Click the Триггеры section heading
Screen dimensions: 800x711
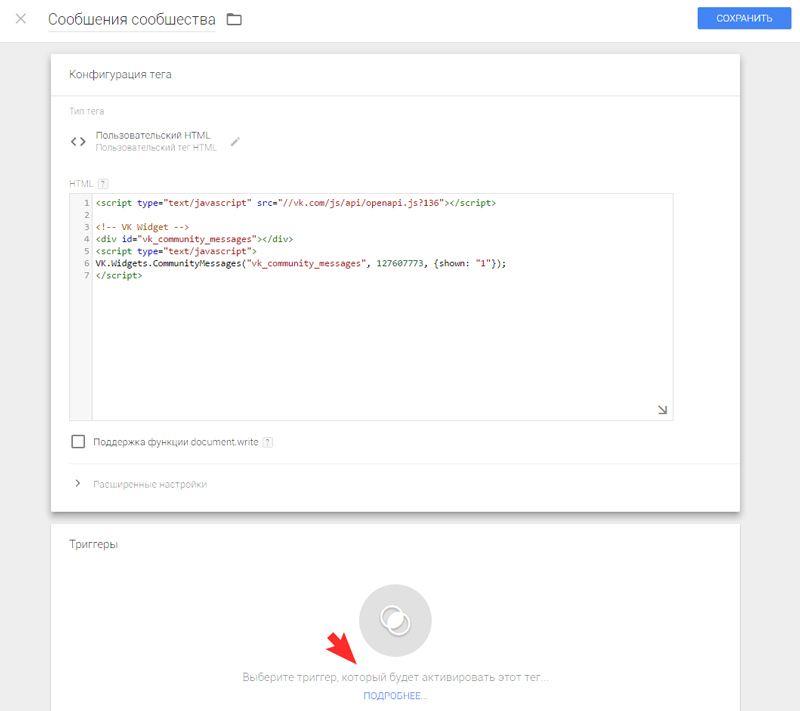pyautogui.click(x=93, y=544)
